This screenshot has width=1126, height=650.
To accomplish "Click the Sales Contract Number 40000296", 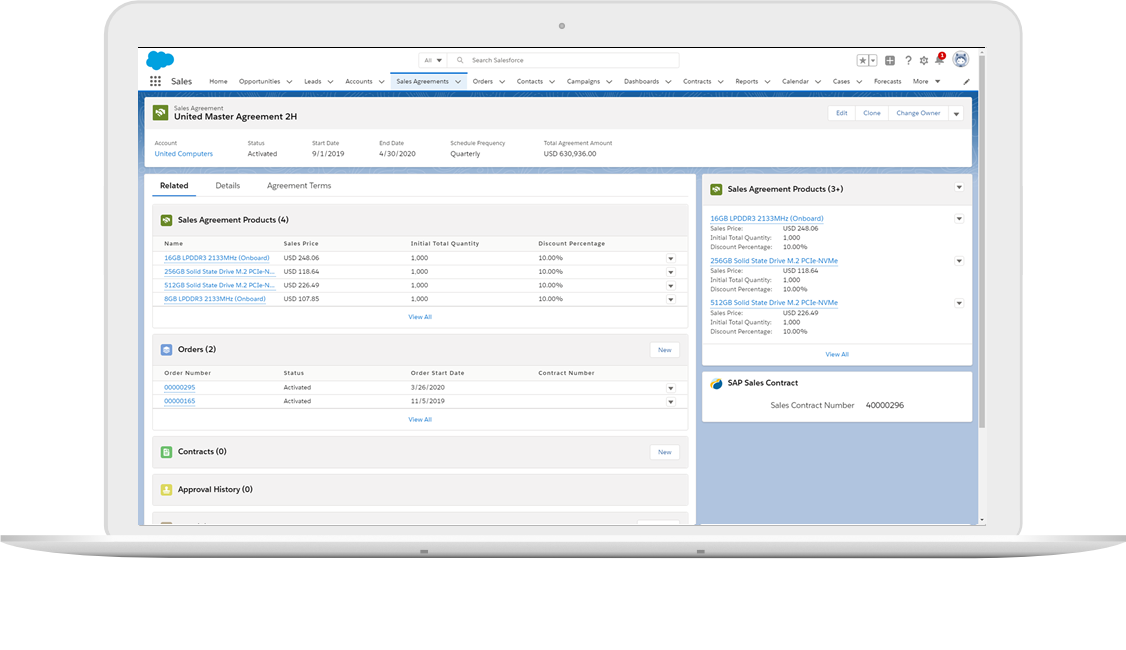I will coord(885,405).
